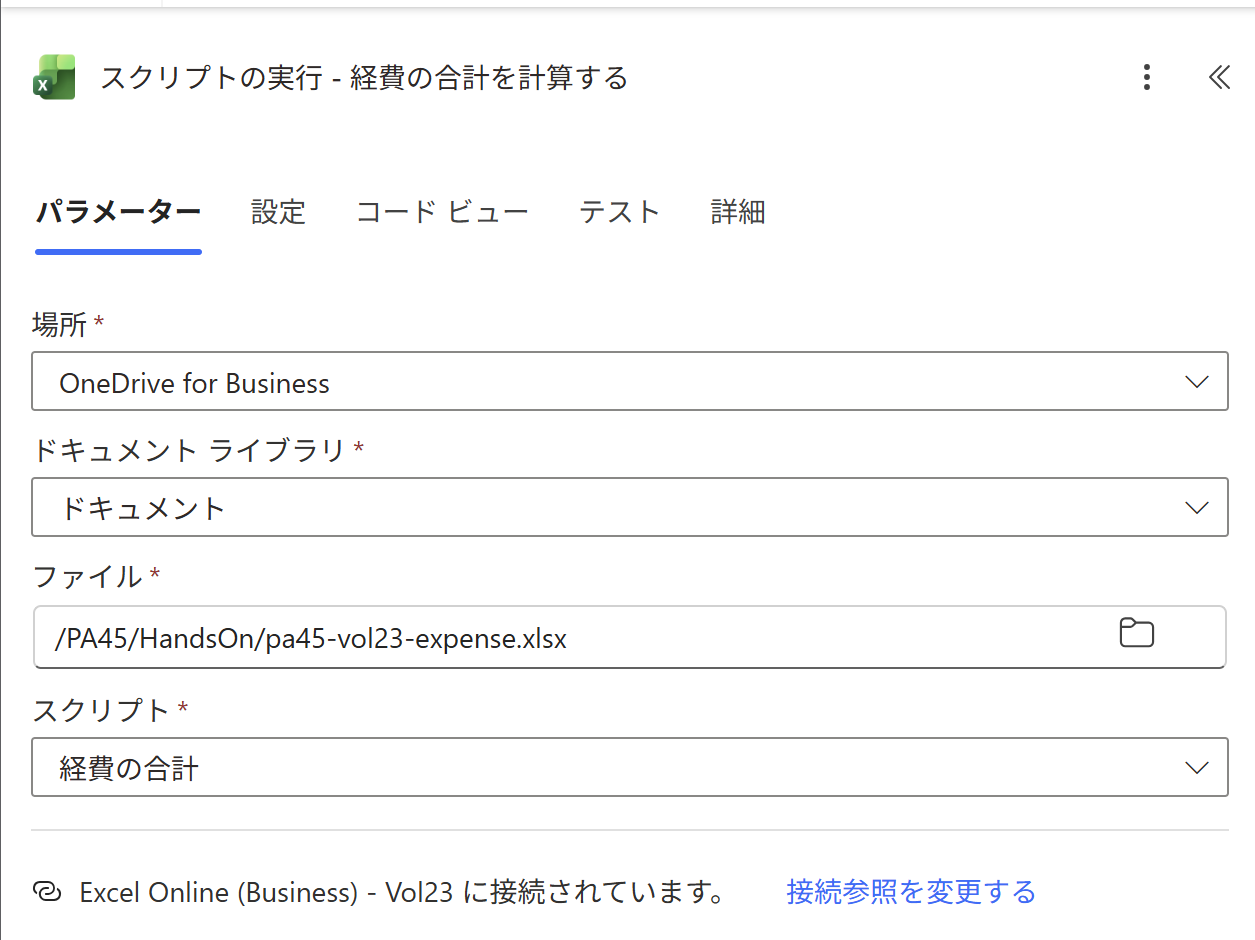1255x940 pixels.
Task: Click the Excel Online connection status text
Action: coord(402,891)
